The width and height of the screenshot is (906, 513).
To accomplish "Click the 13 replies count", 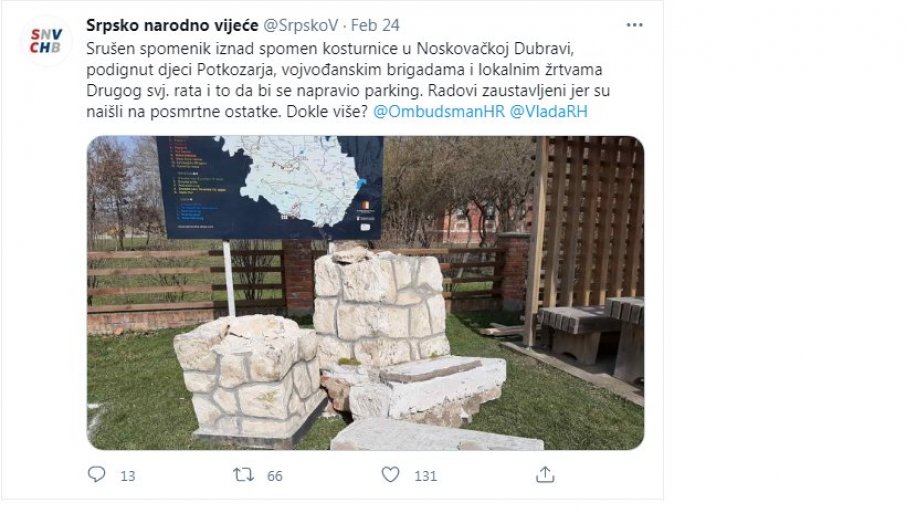I will [x=128, y=475].
